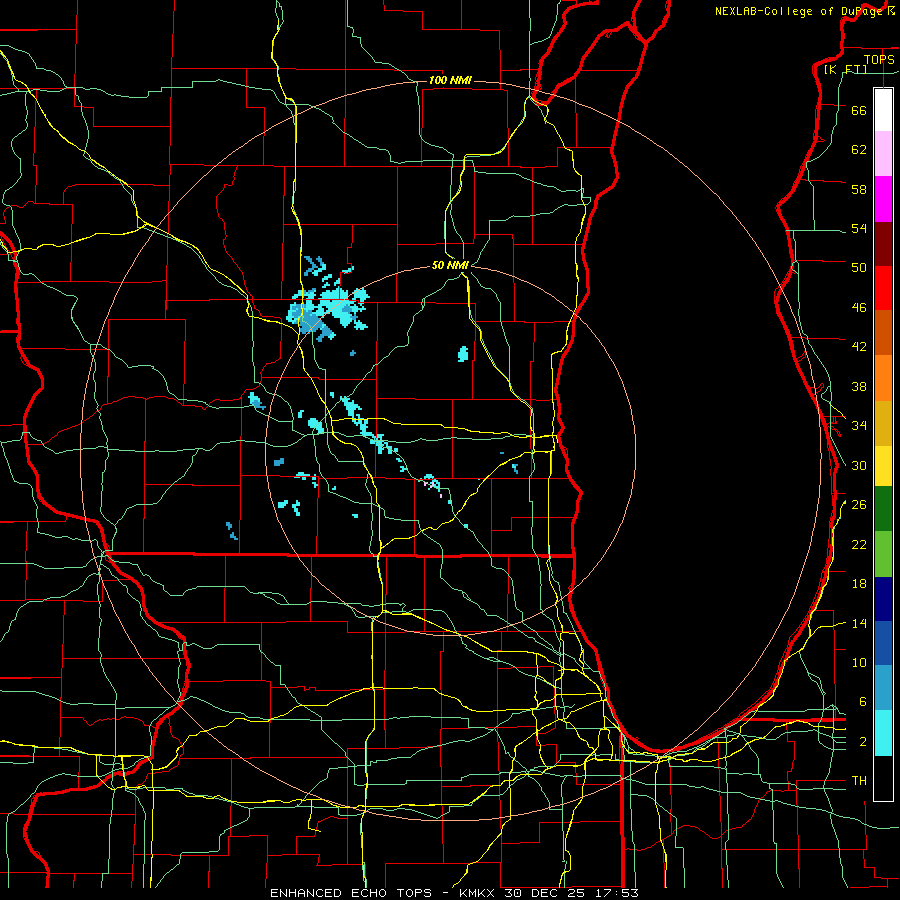Click the 66 legend value
This screenshot has width=900, height=900.
859,111
